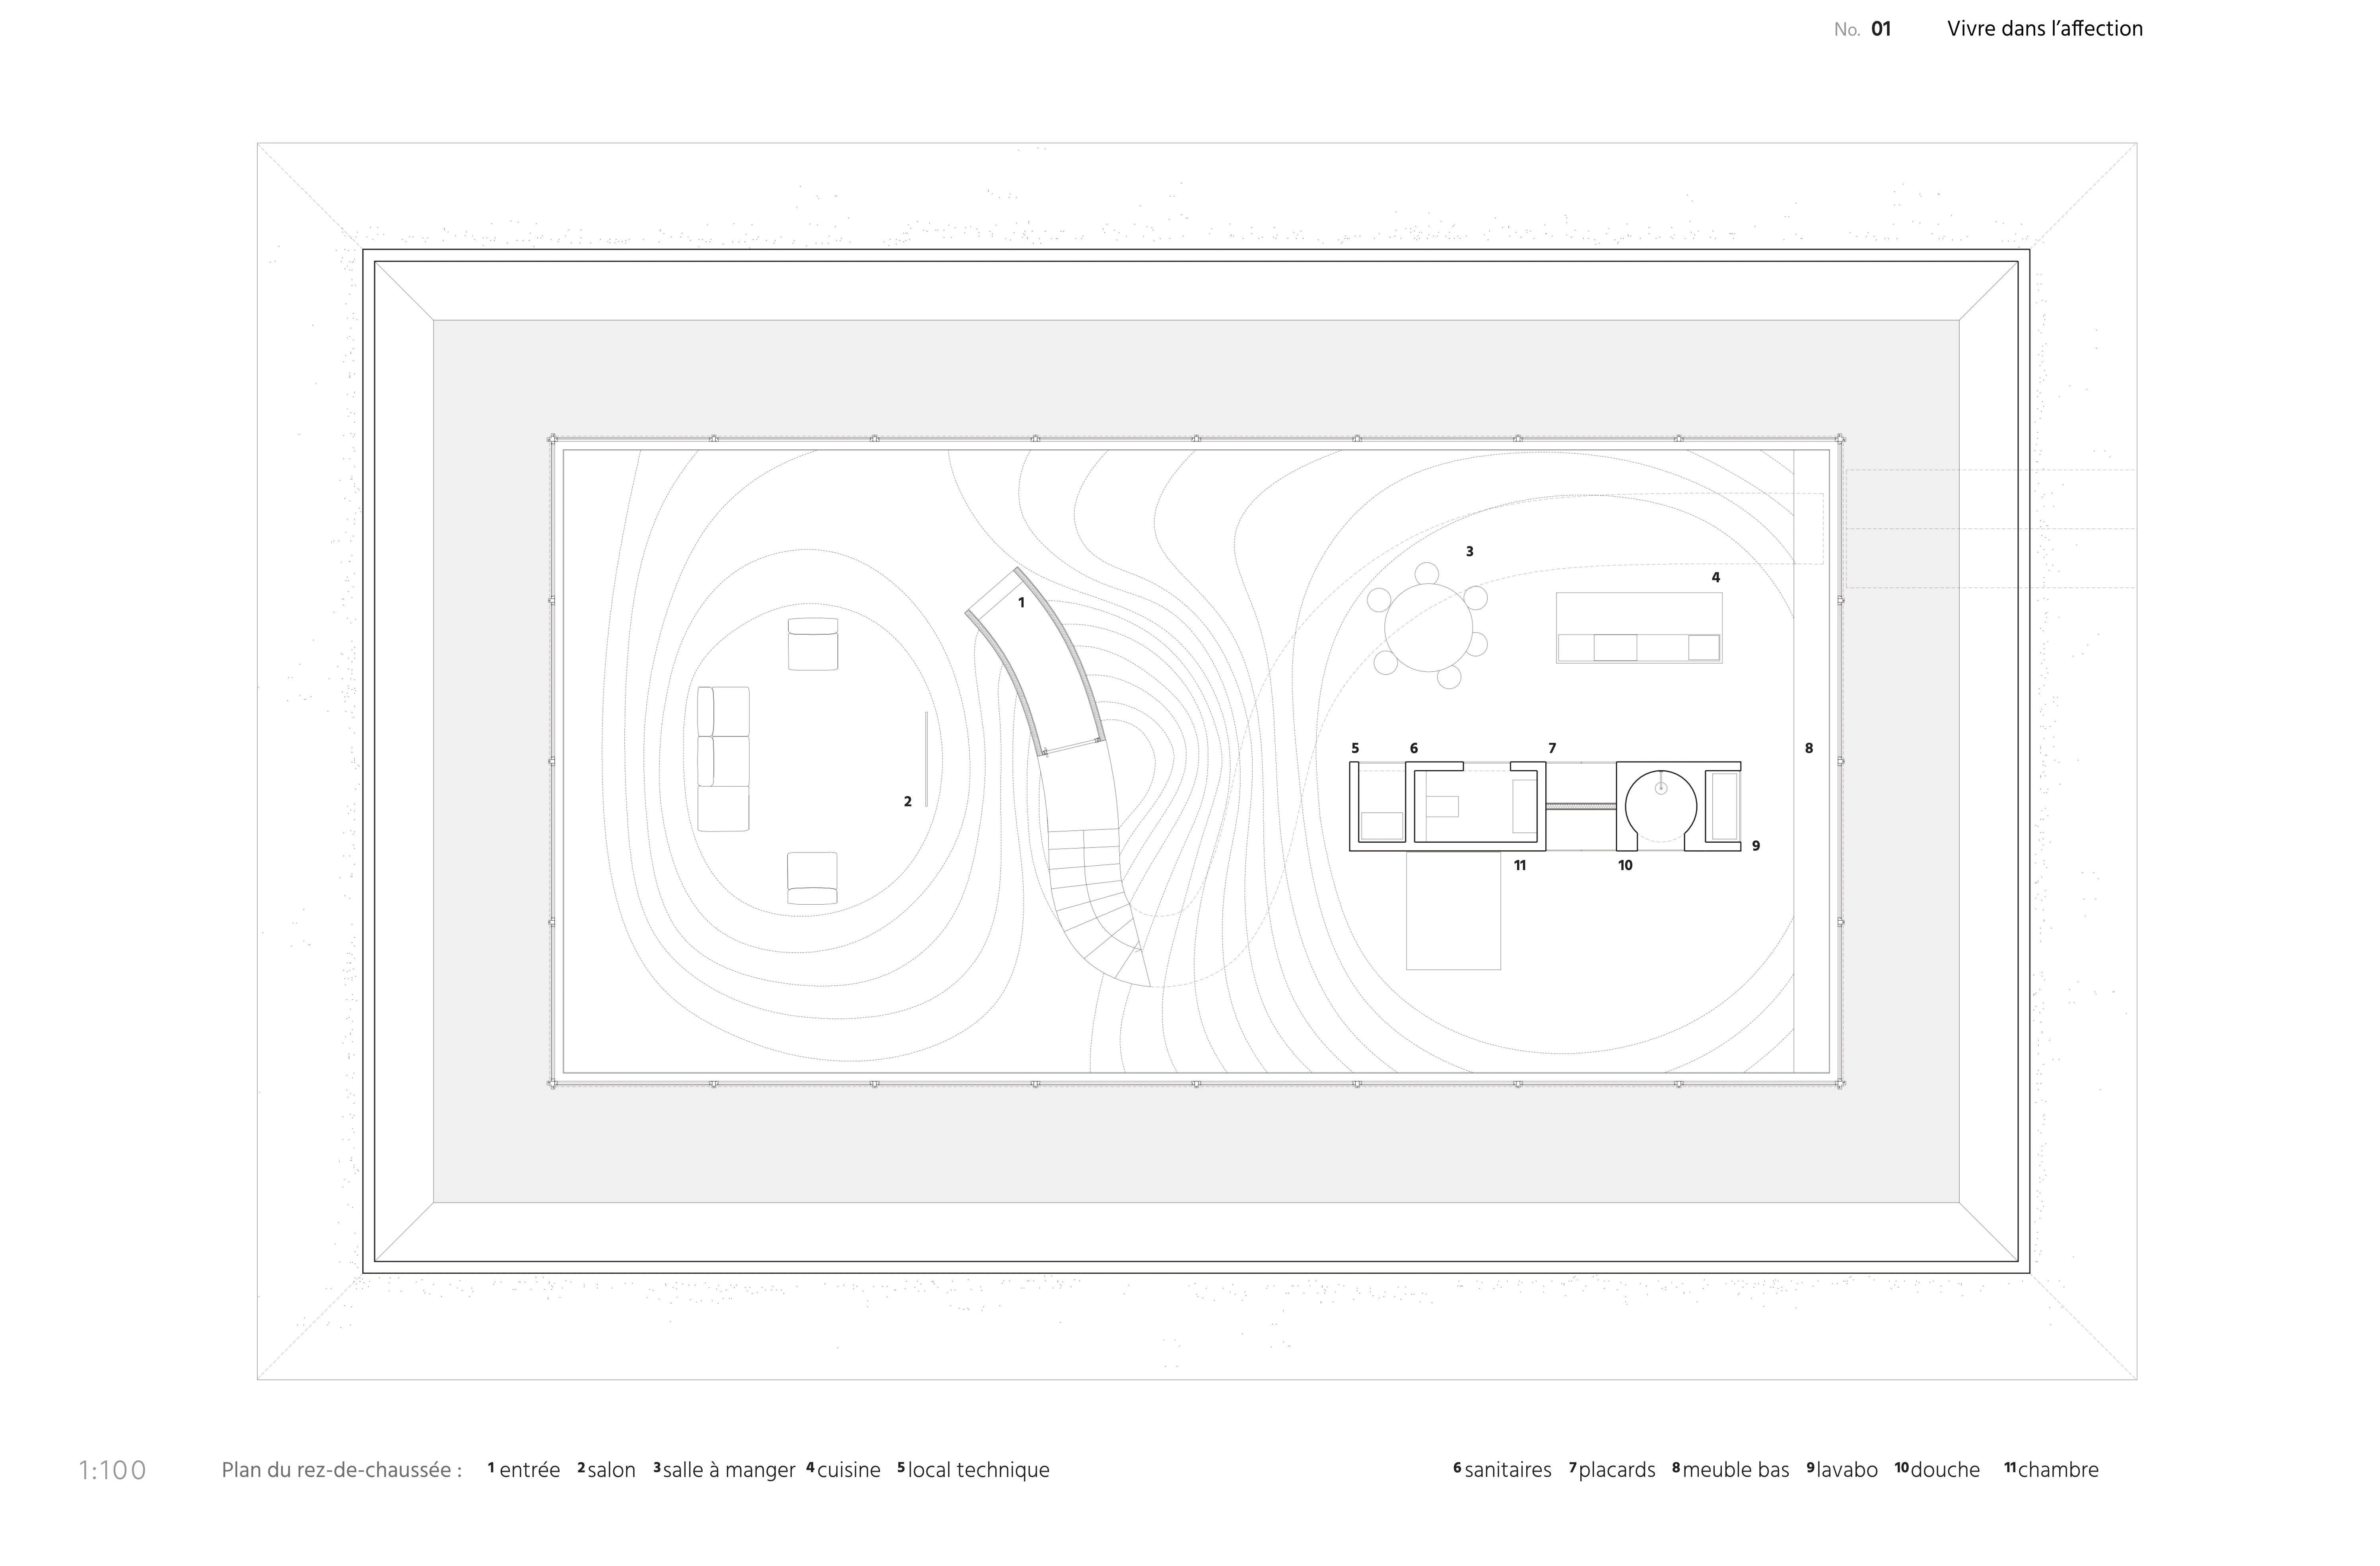Click the '1:100' scale text
The height and width of the screenshot is (1566, 2380).
(x=112, y=1470)
